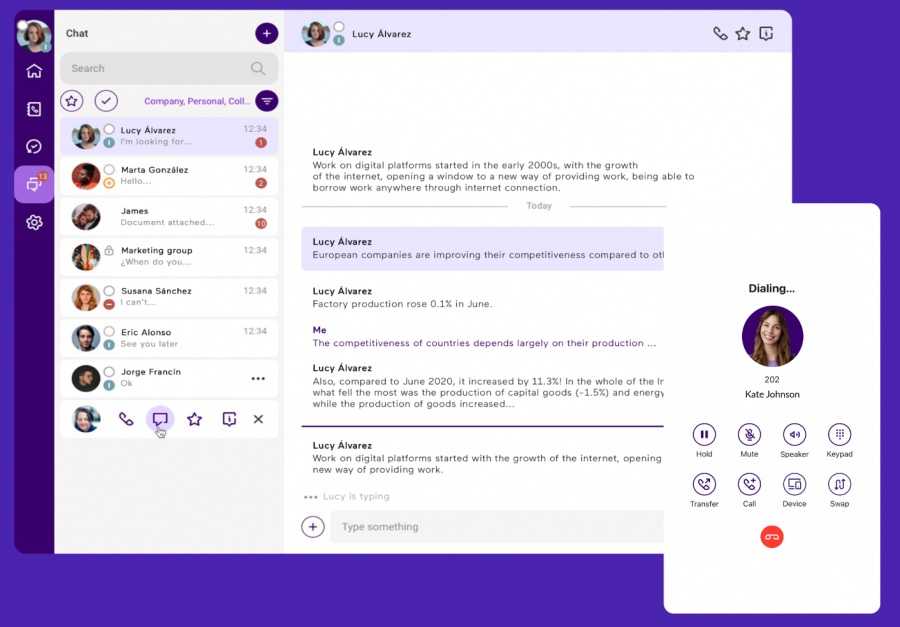Click the Search field in the Chat panel
900x627 pixels.
pos(169,68)
